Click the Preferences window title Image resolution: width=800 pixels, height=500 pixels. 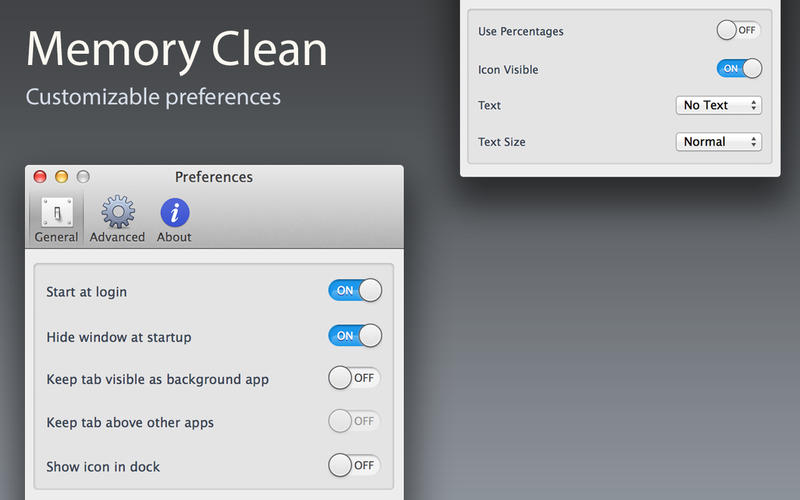[214, 177]
